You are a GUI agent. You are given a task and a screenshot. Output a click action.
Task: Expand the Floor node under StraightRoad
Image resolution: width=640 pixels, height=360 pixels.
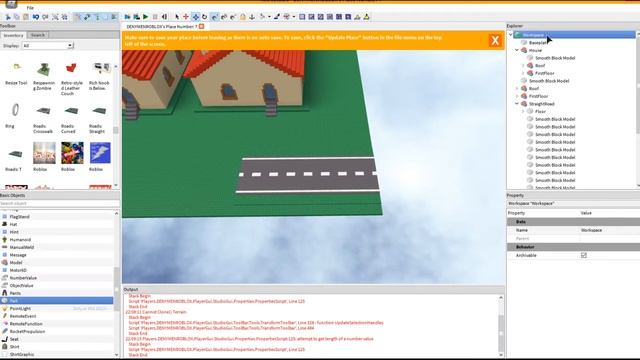point(523,111)
